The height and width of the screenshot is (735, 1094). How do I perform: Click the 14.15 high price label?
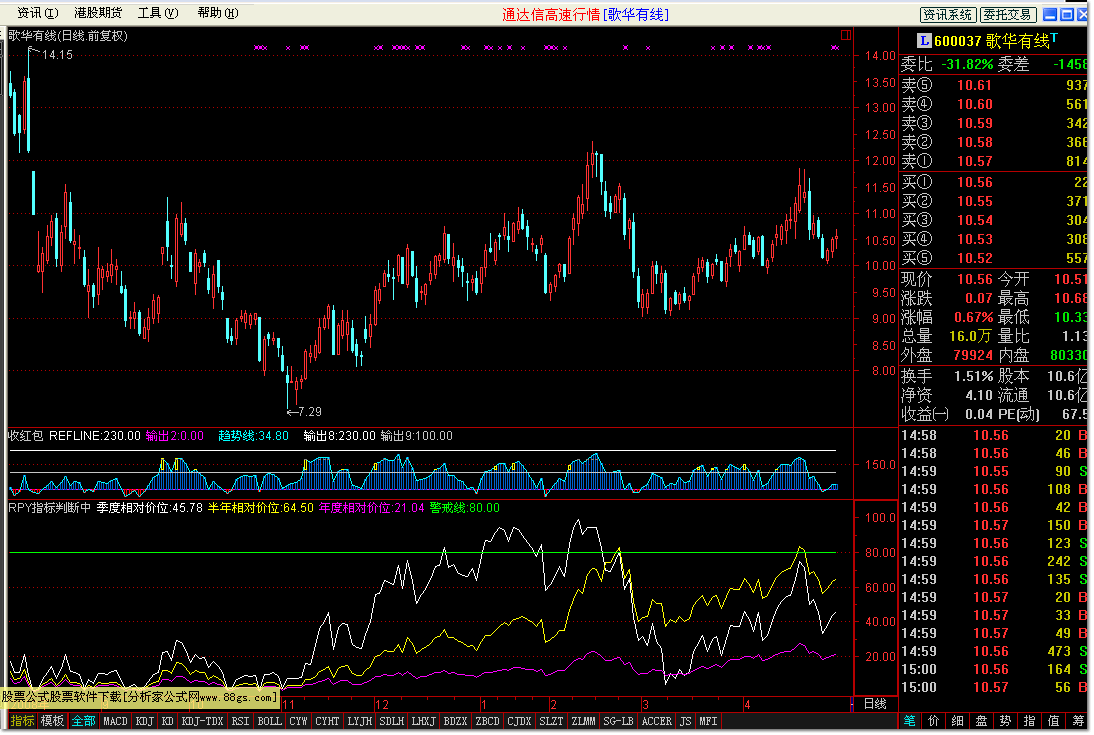(x=57, y=54)
